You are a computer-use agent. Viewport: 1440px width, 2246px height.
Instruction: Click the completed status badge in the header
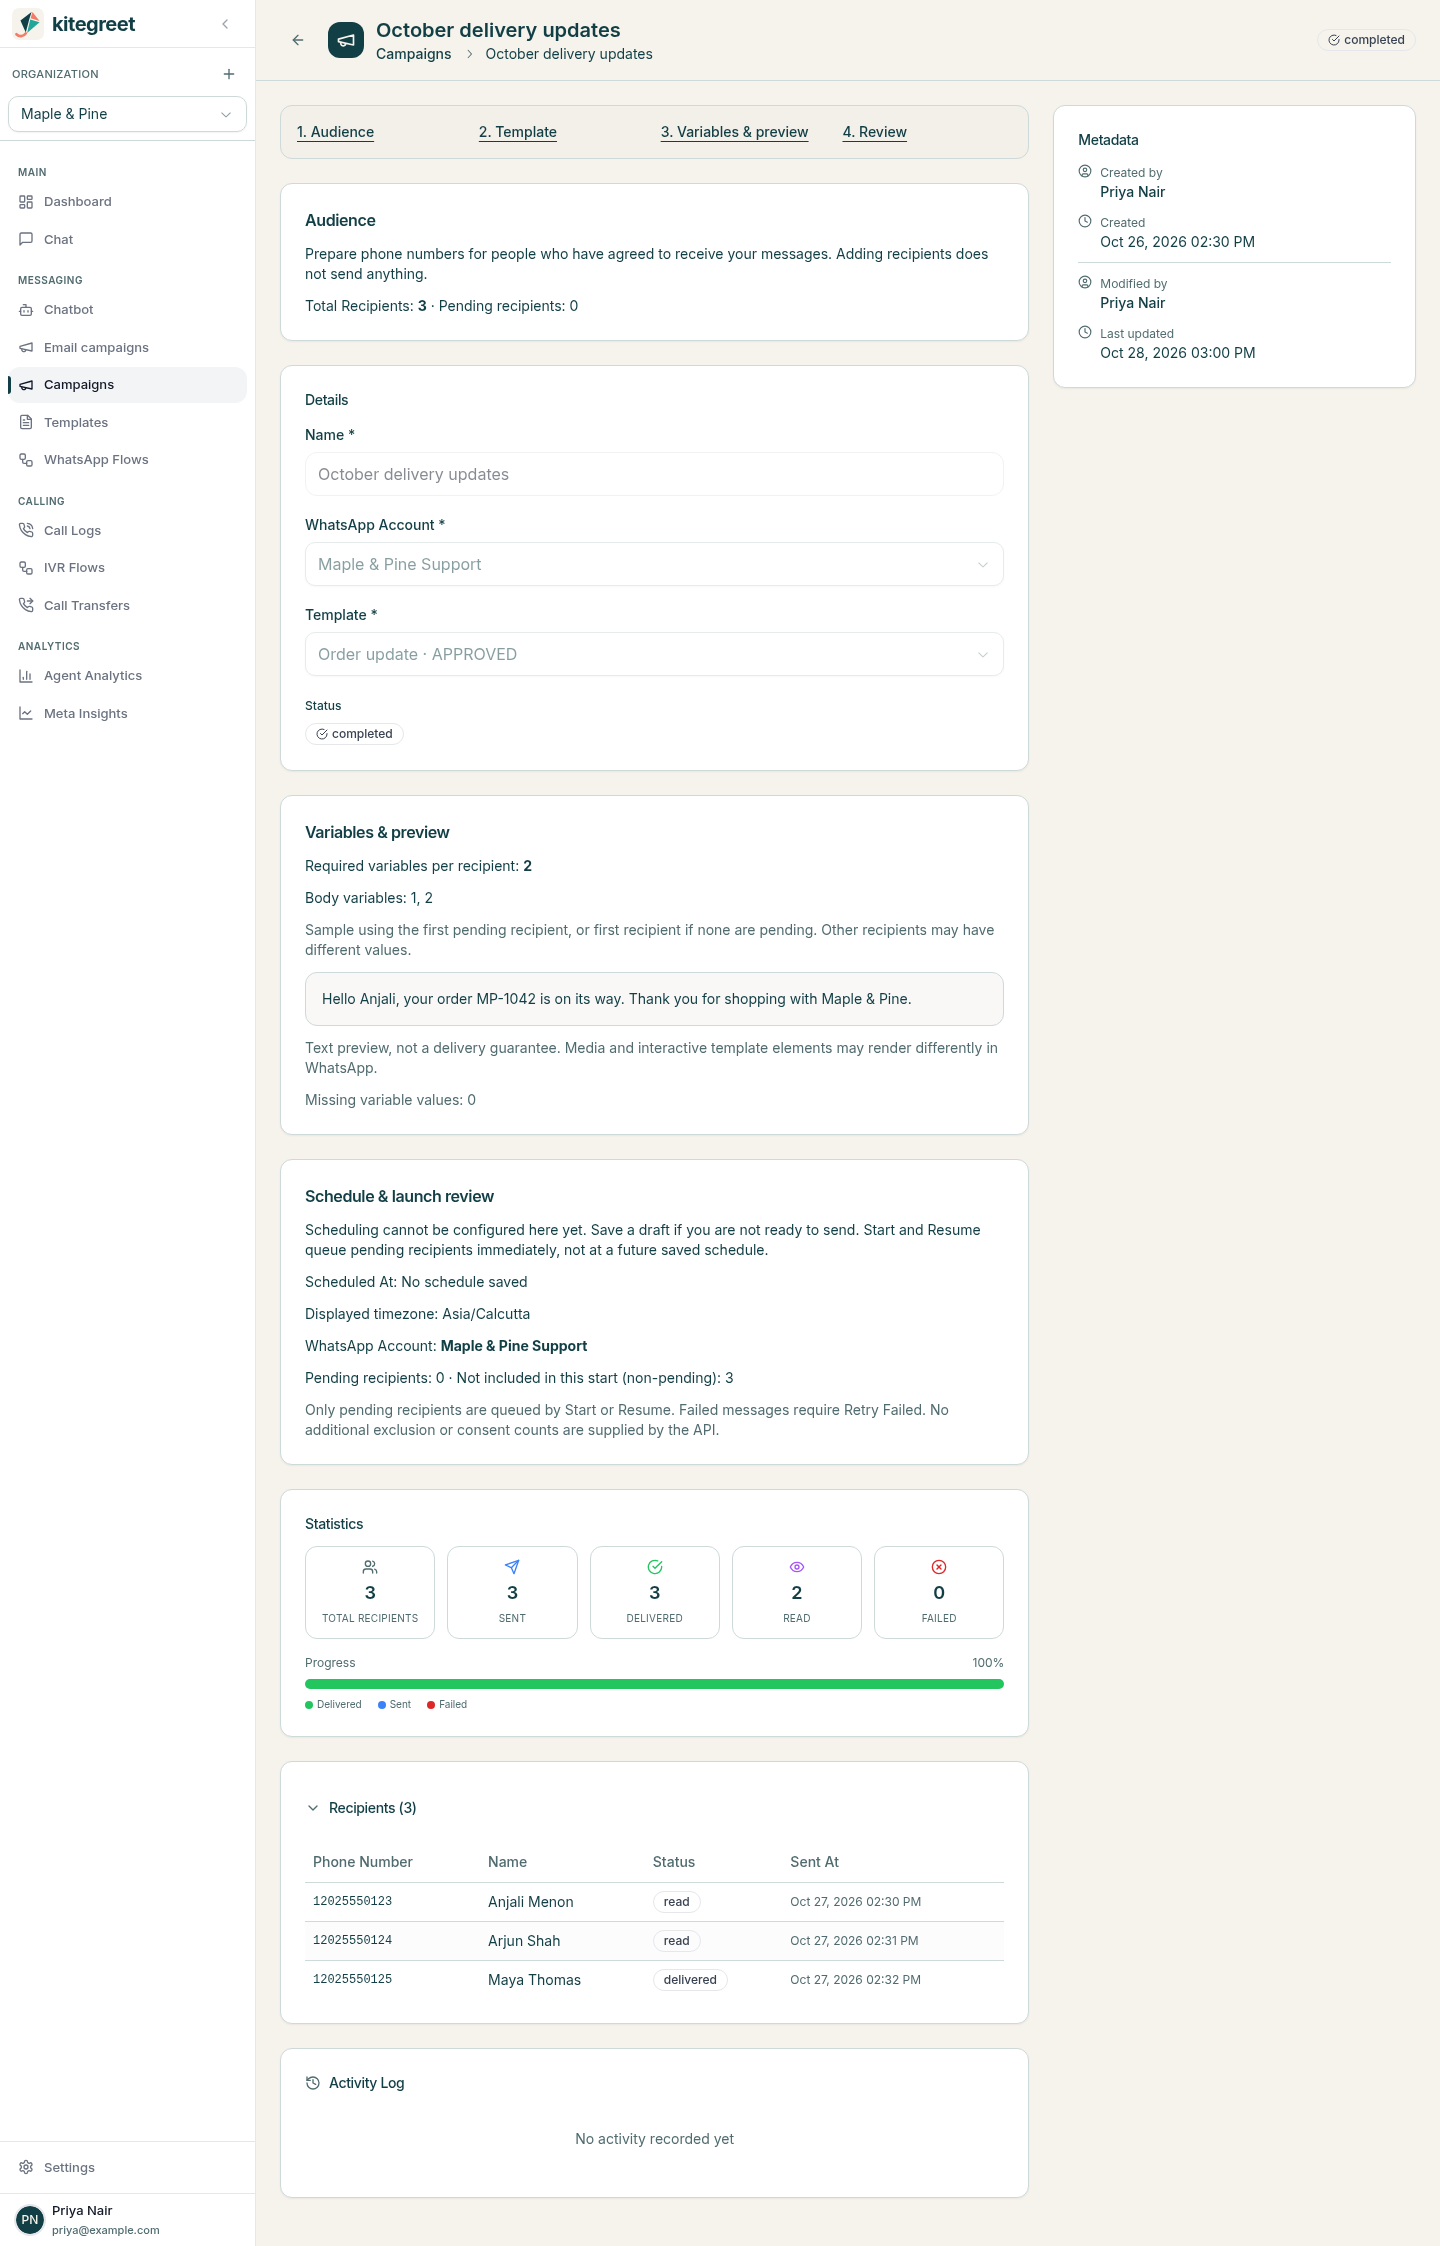1366,40
